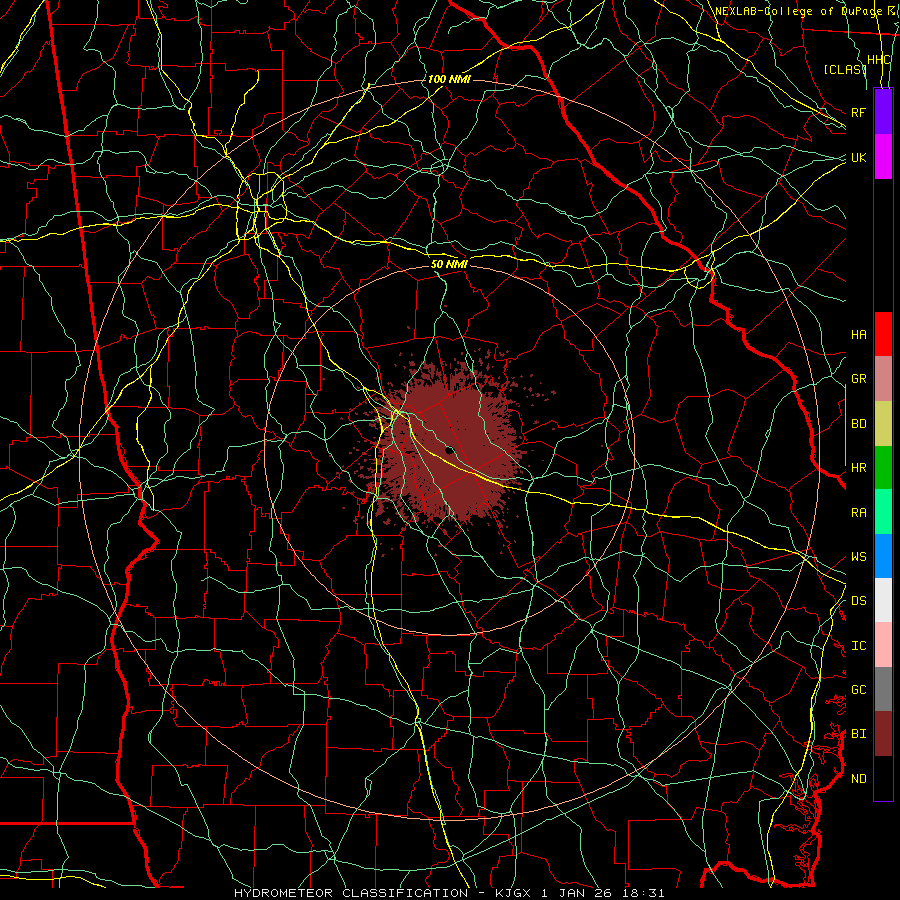Click the RA legend label

[x=858, y=513]
